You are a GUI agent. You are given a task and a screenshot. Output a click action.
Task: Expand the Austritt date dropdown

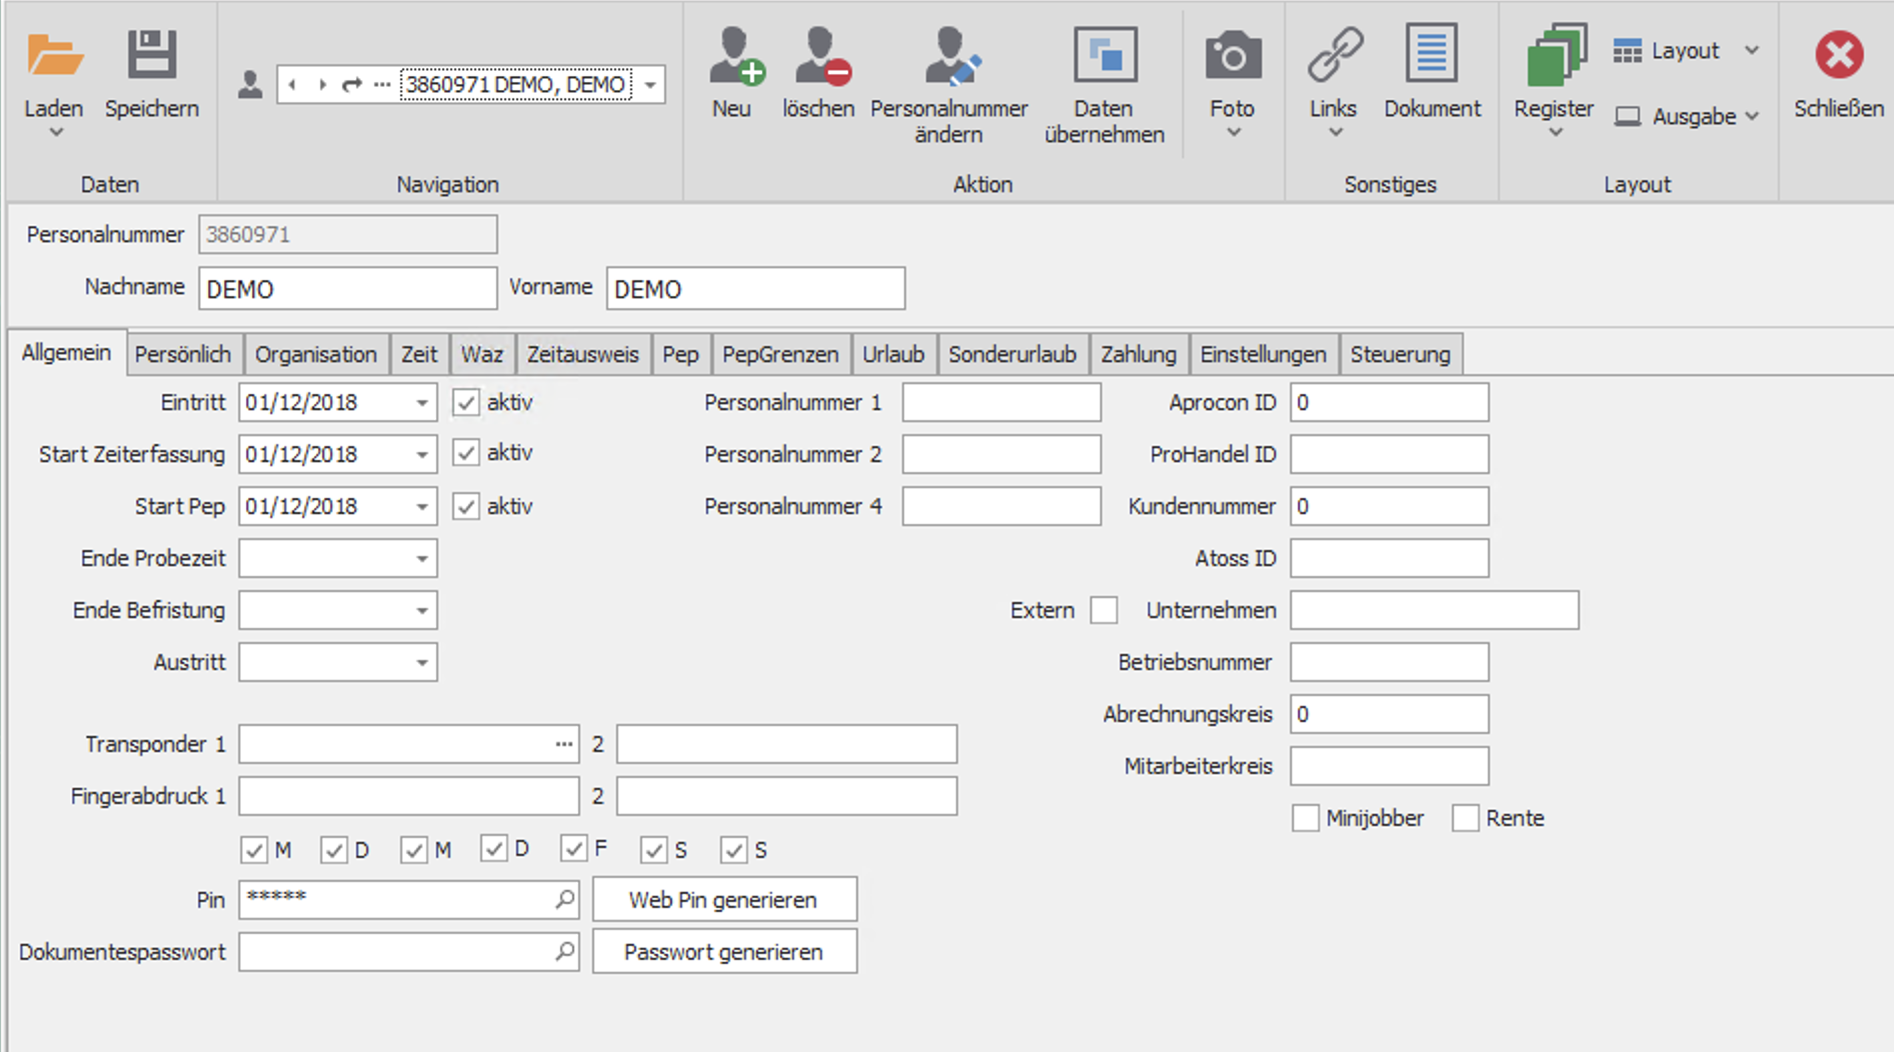coord(422,663)
